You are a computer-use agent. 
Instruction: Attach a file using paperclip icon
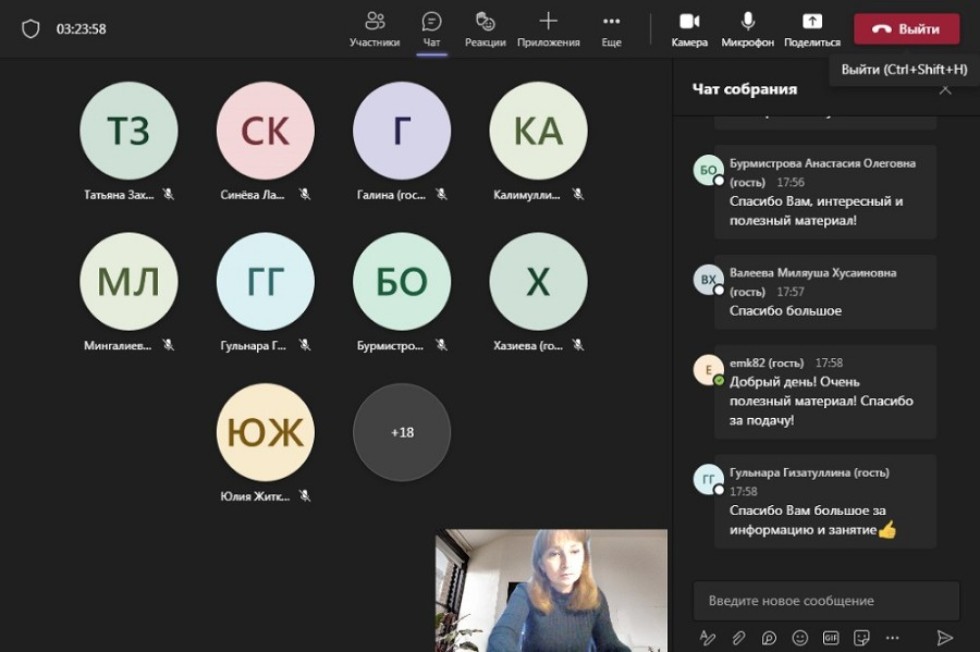click(738, 637)
